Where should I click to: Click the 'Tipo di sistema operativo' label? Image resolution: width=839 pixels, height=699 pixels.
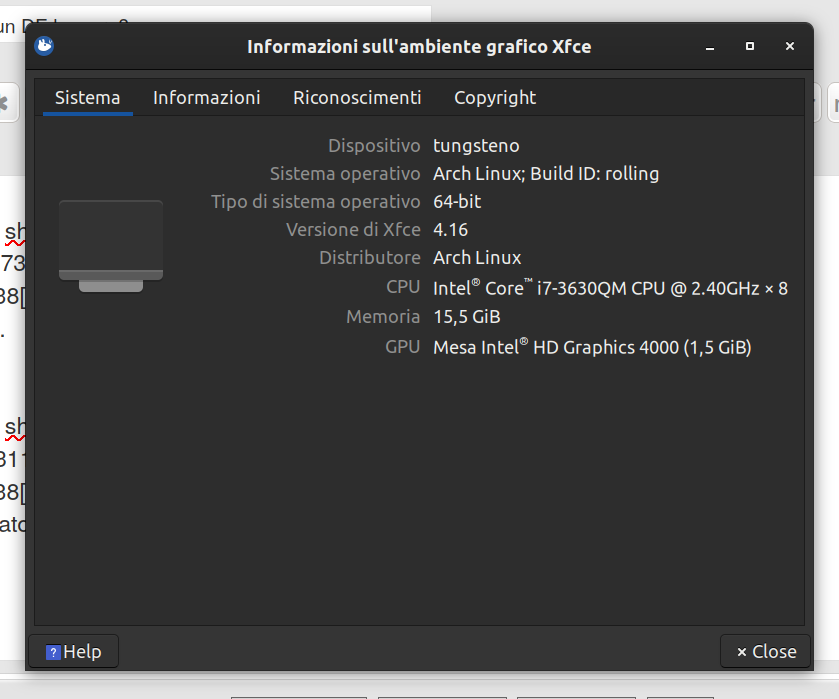(316, 202)
